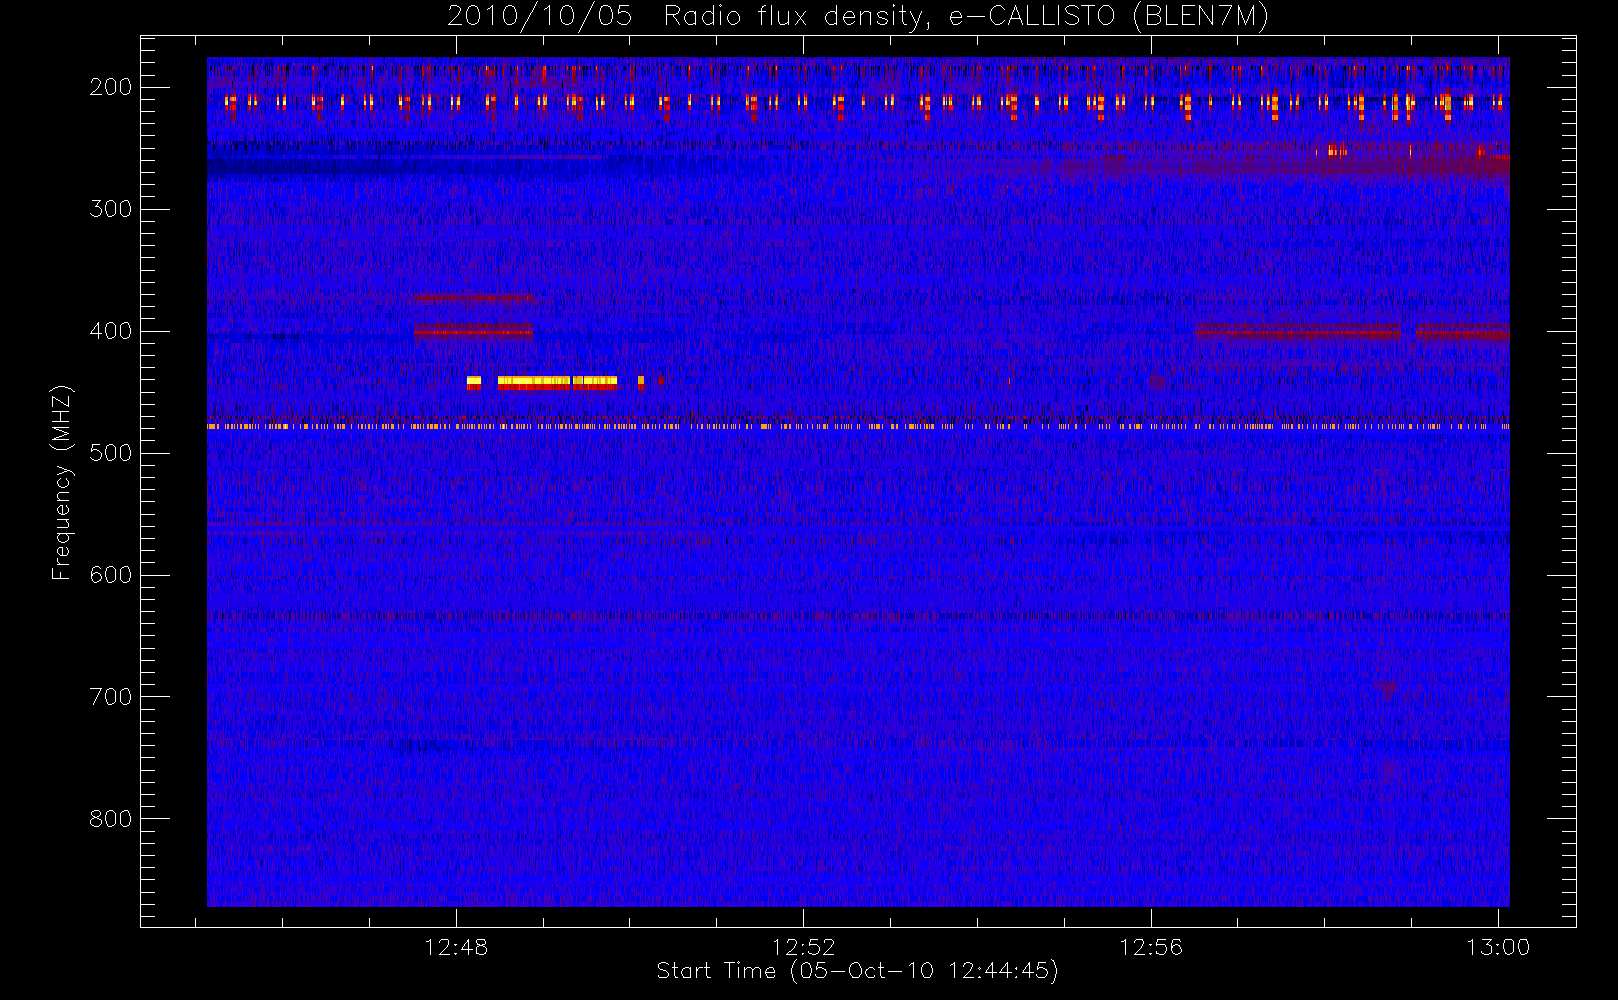
Task: Click the red band at 400 MHz after 12:56
Action: point(1352,332)
